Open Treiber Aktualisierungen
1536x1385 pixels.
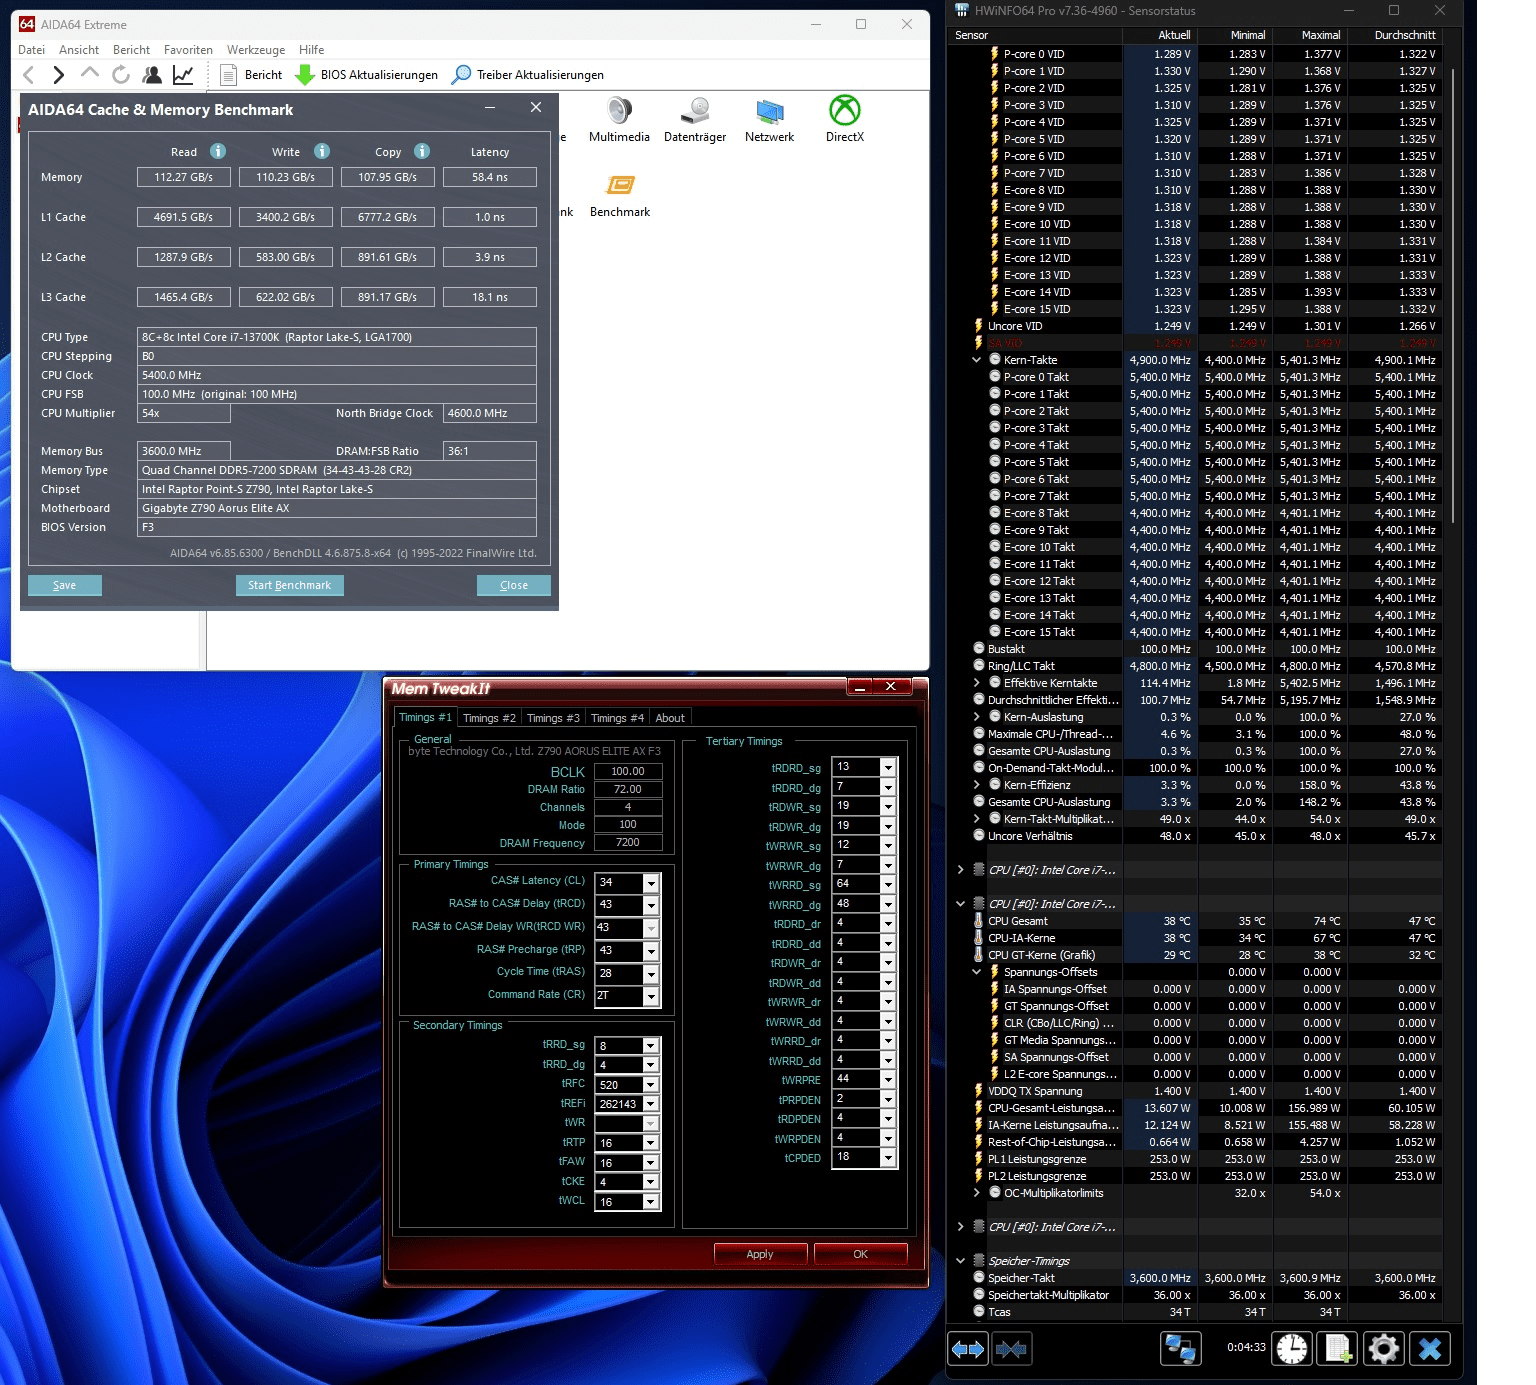tap(528, 75)
